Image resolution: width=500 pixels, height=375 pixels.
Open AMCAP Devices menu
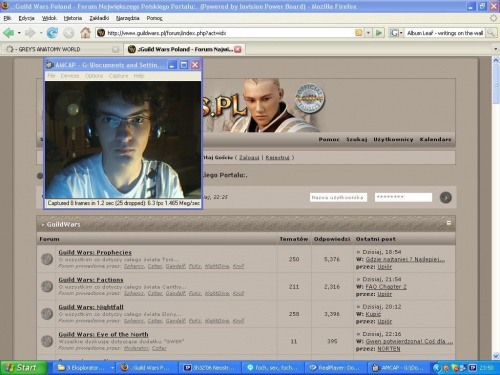click(70, 76)
